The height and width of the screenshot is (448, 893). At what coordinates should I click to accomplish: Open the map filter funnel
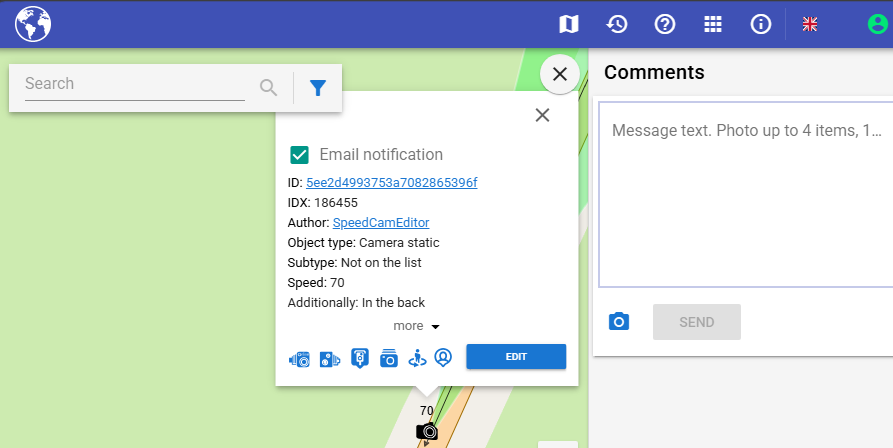[x=318, y=88]
